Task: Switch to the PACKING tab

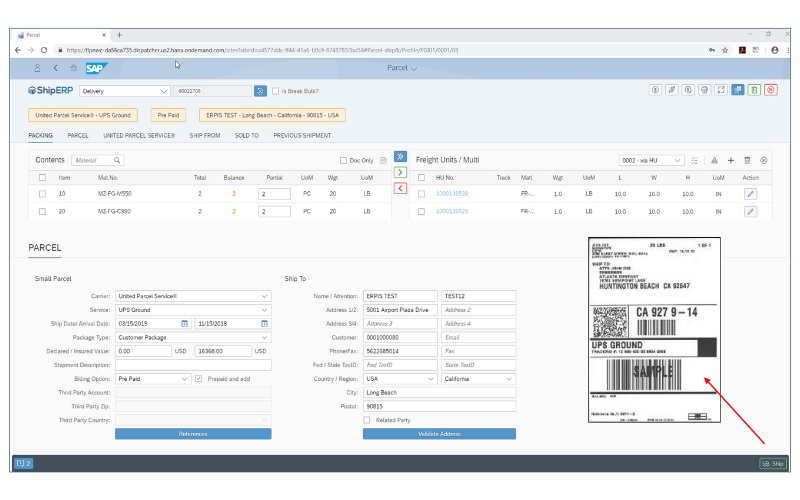Action: (40, 136)
